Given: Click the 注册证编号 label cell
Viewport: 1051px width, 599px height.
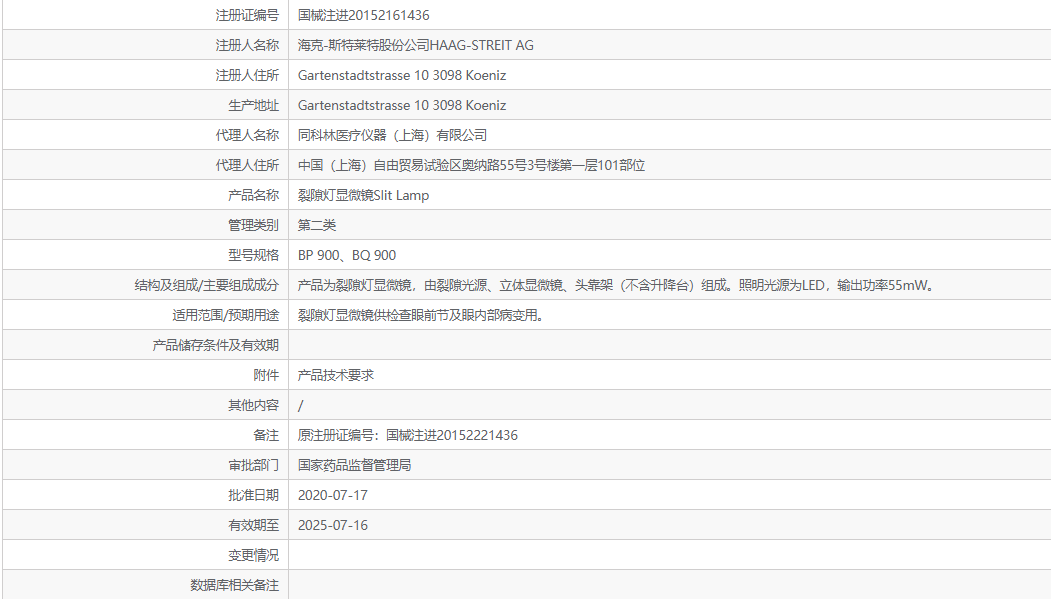Looking at the screenshot, I should coord(247,15).
